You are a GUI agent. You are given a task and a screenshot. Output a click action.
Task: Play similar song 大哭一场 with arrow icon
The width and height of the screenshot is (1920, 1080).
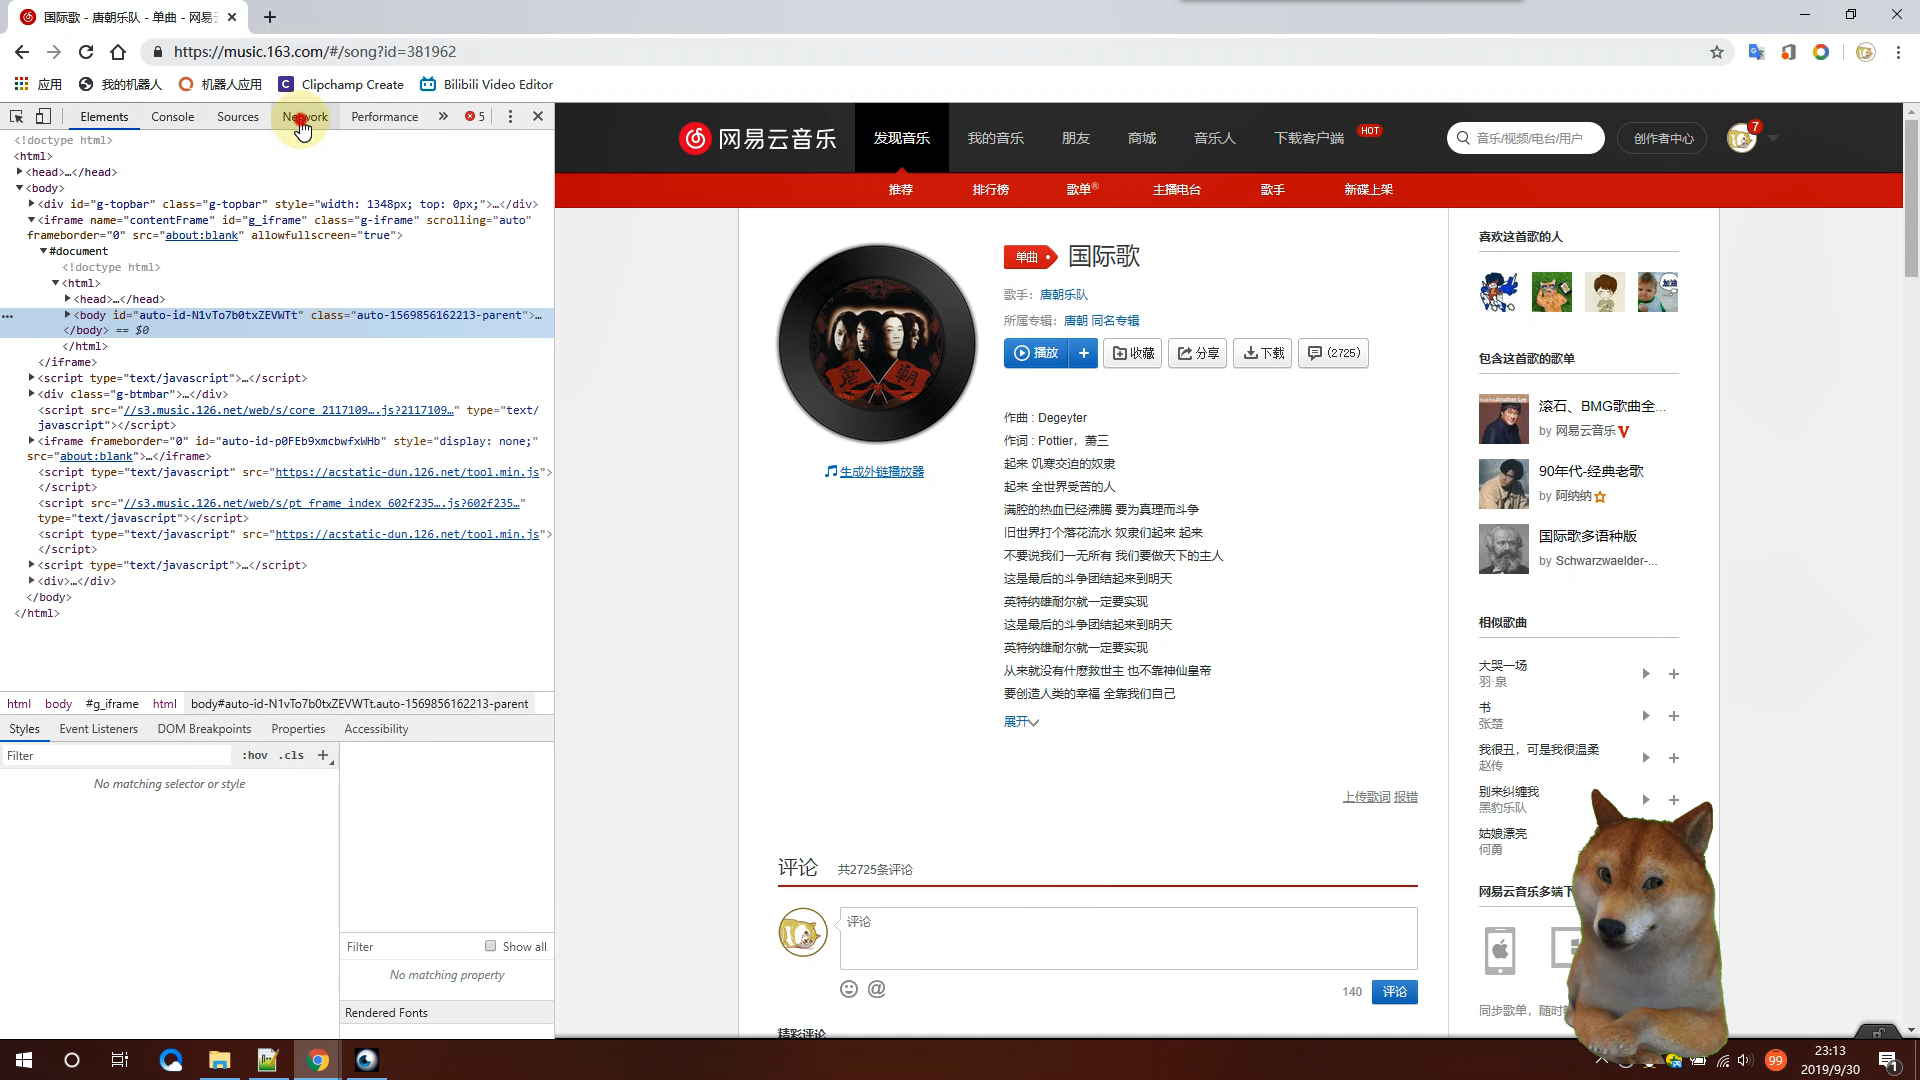1645,674
